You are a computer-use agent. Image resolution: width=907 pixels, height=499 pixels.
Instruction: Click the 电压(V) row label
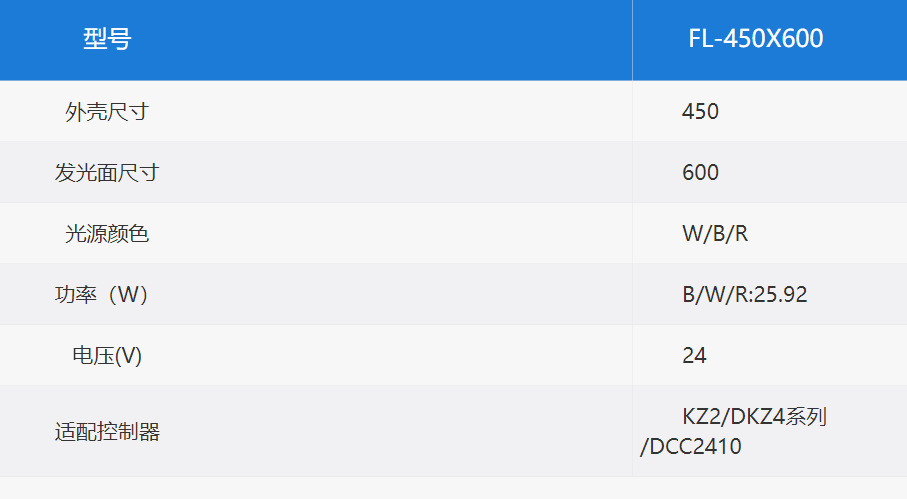pos(107,356)
